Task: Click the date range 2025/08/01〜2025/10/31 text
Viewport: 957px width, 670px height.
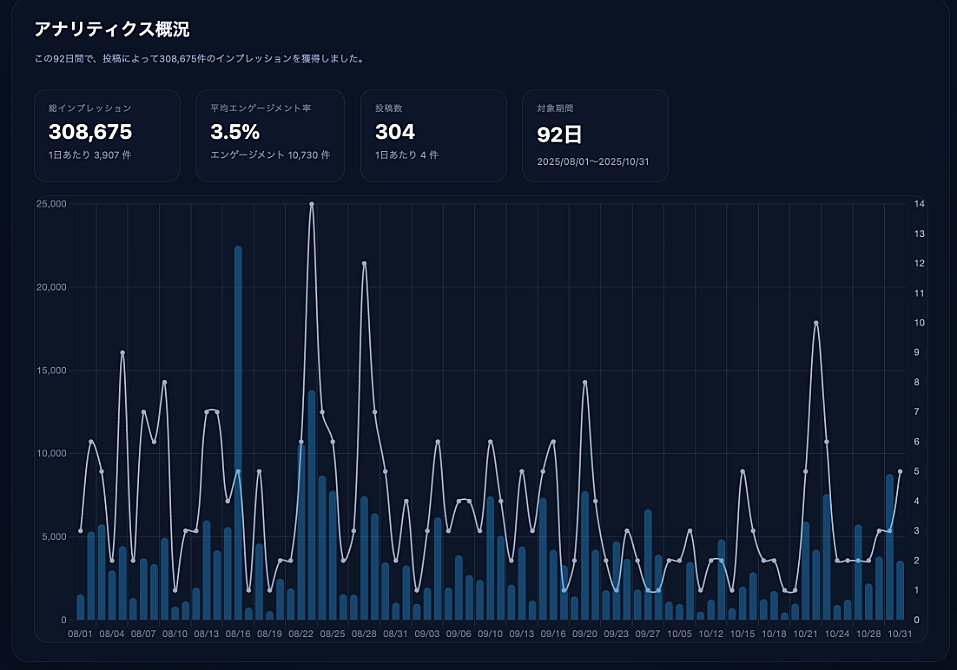Action: [595, 161]
